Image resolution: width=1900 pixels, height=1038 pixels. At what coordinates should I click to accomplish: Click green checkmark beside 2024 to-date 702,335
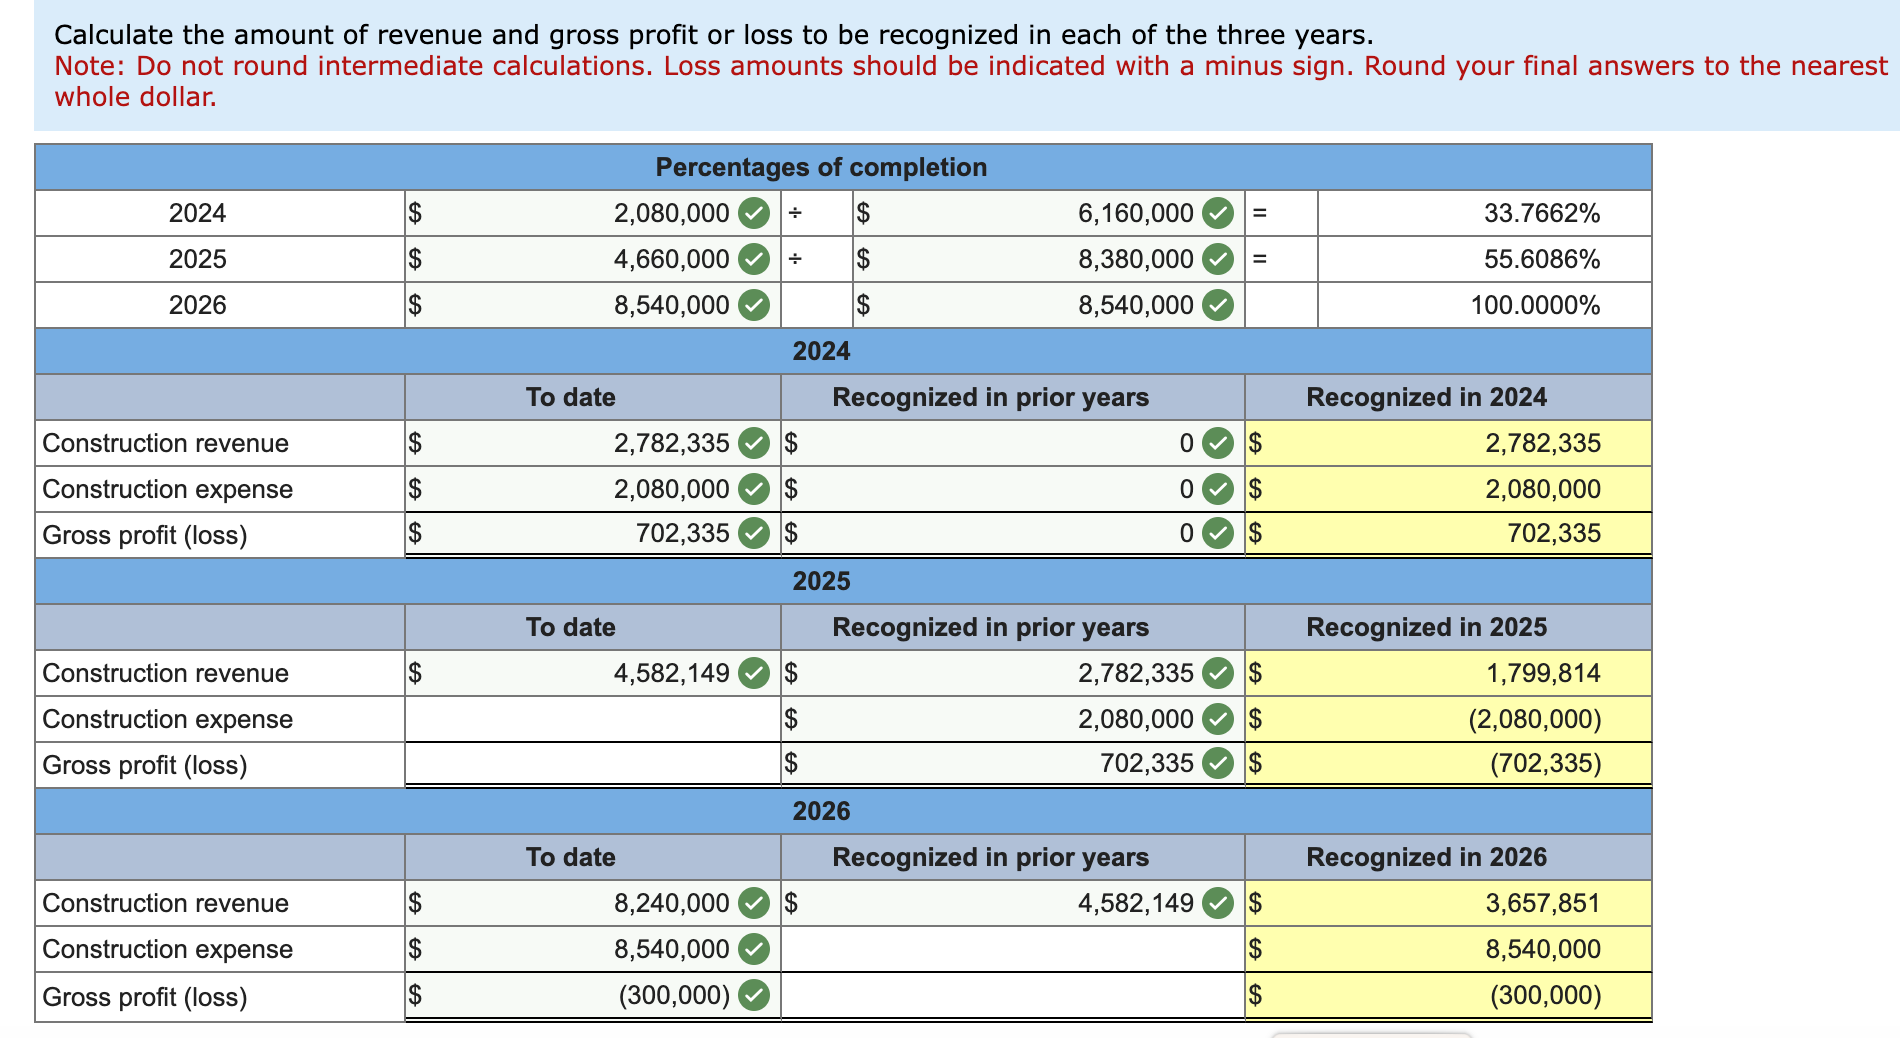click(x=754, y=533)
